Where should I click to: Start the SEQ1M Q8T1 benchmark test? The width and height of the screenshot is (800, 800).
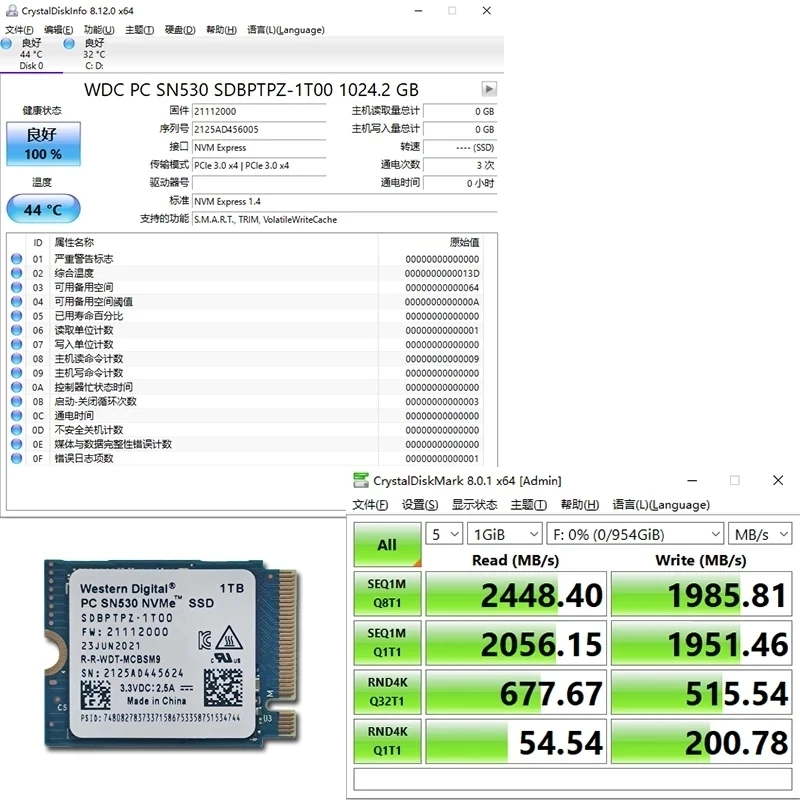(387, 593)
